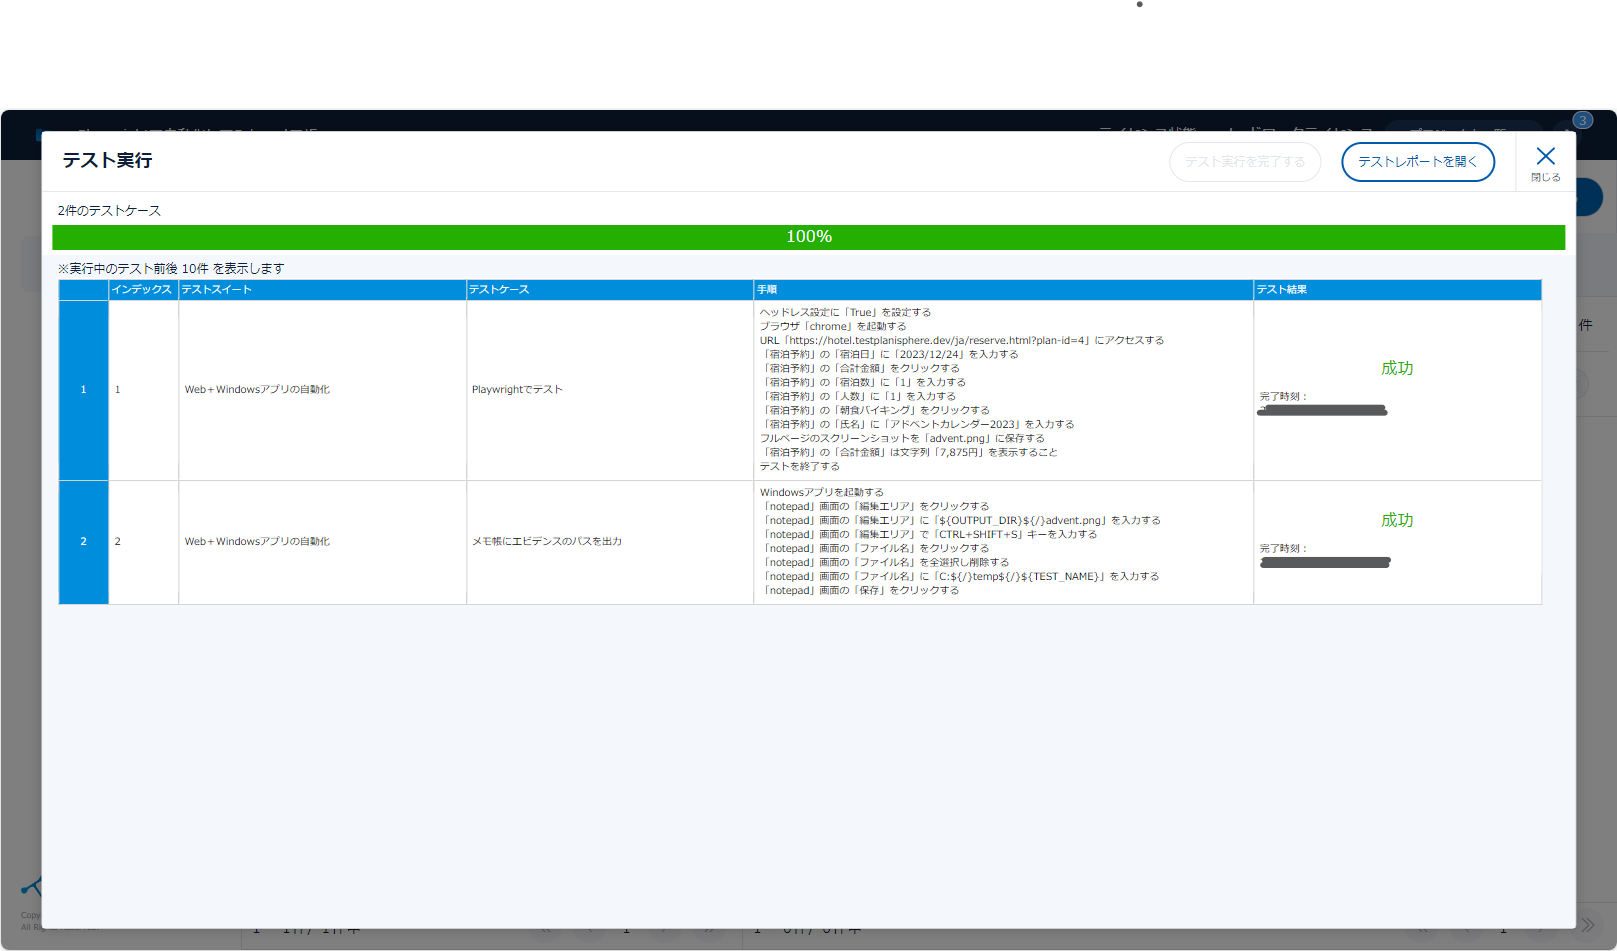Click step テストを終了する
The width and height of the screenshot is (1617, 951).
click(799, 466)
